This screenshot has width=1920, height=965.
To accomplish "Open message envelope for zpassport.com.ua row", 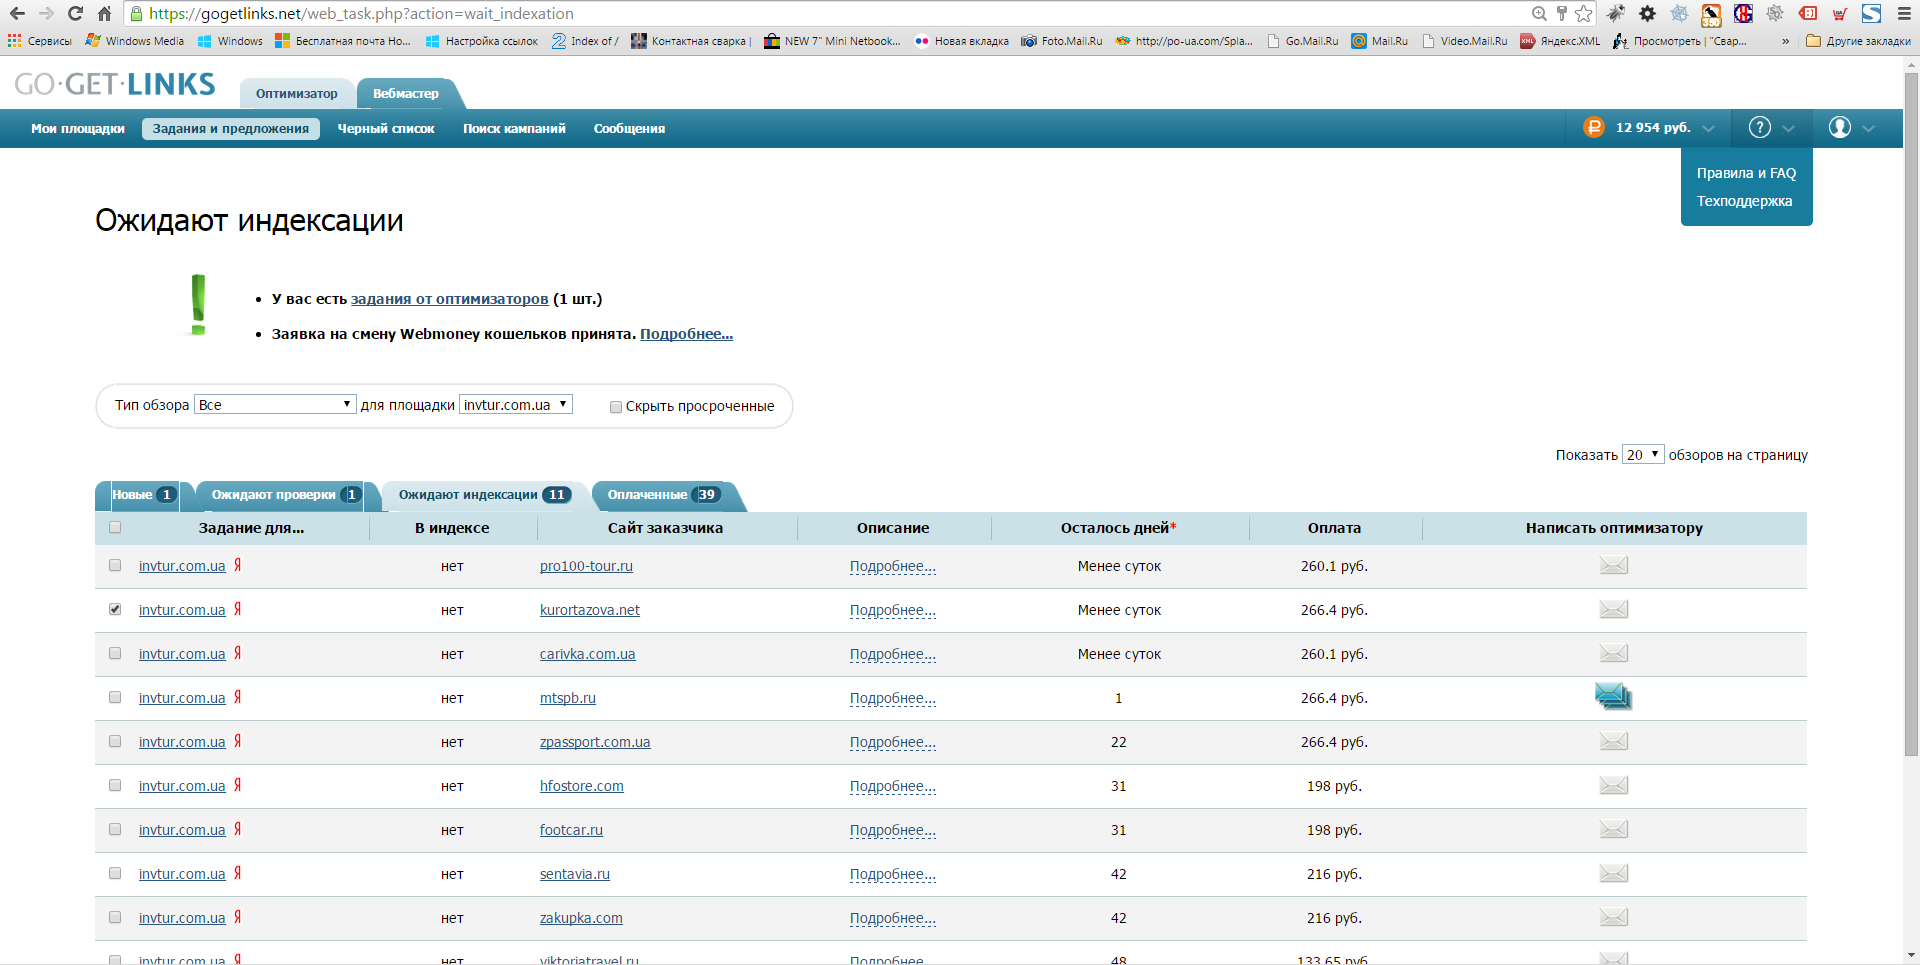I will click(x=1613, y=742).
